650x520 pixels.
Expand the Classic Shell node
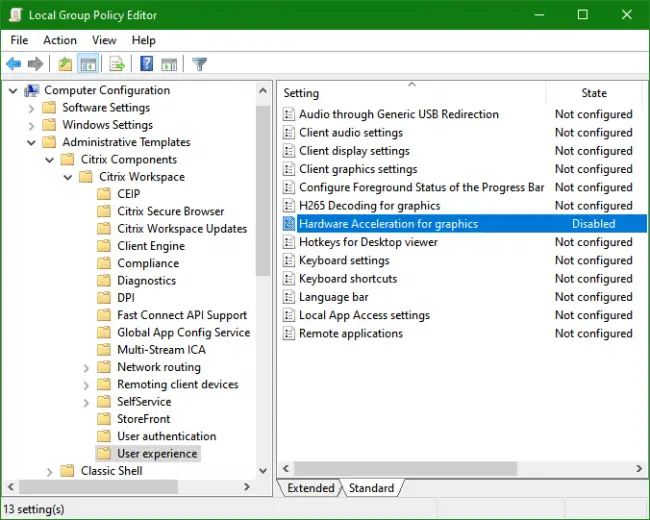(50, 471)
